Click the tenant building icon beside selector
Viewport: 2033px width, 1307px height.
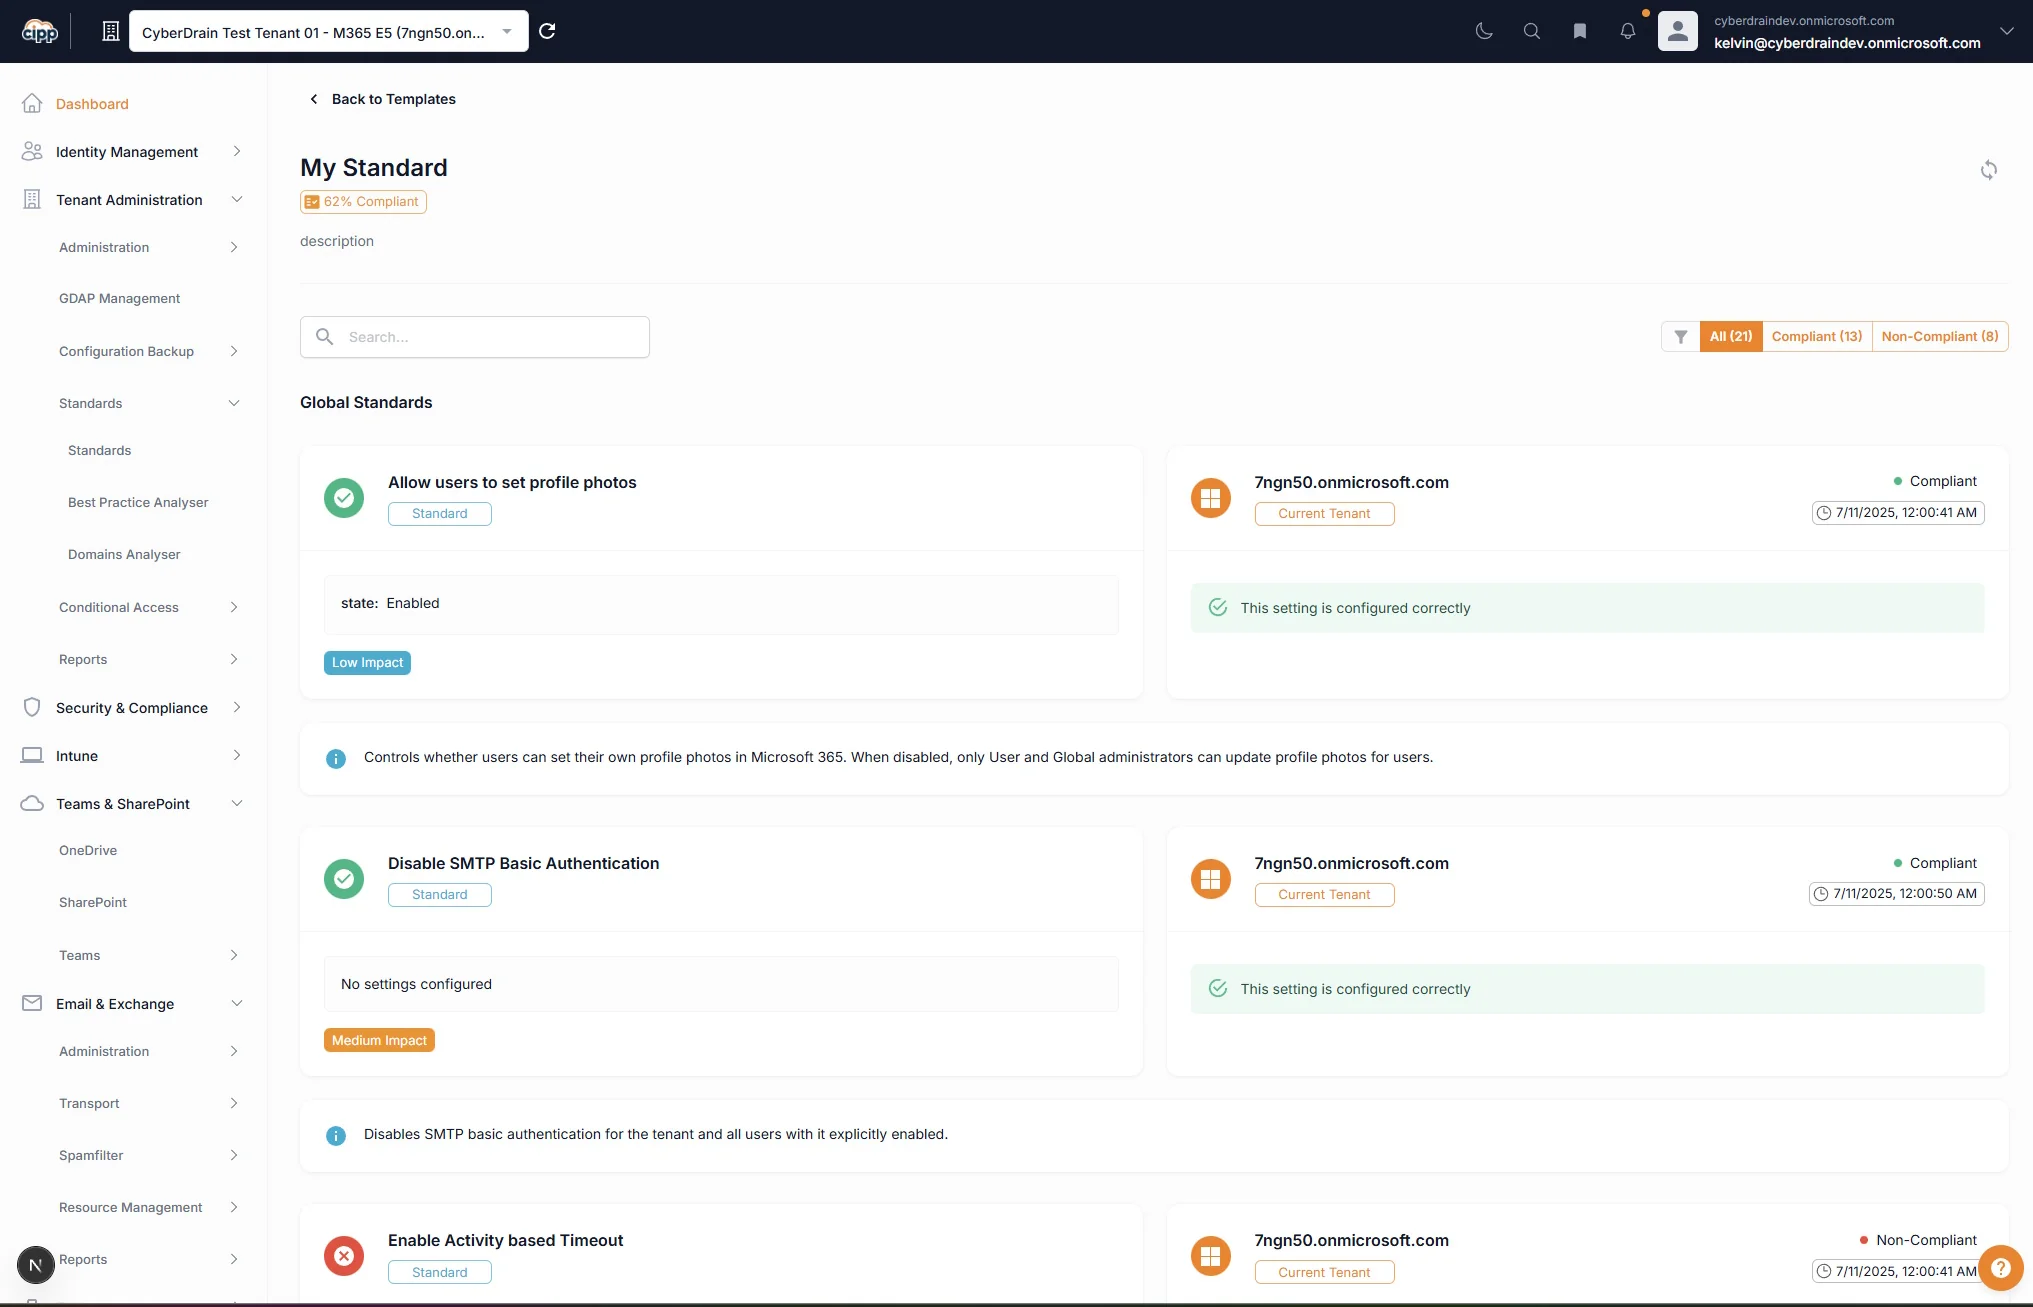click(x=111, y=31)
